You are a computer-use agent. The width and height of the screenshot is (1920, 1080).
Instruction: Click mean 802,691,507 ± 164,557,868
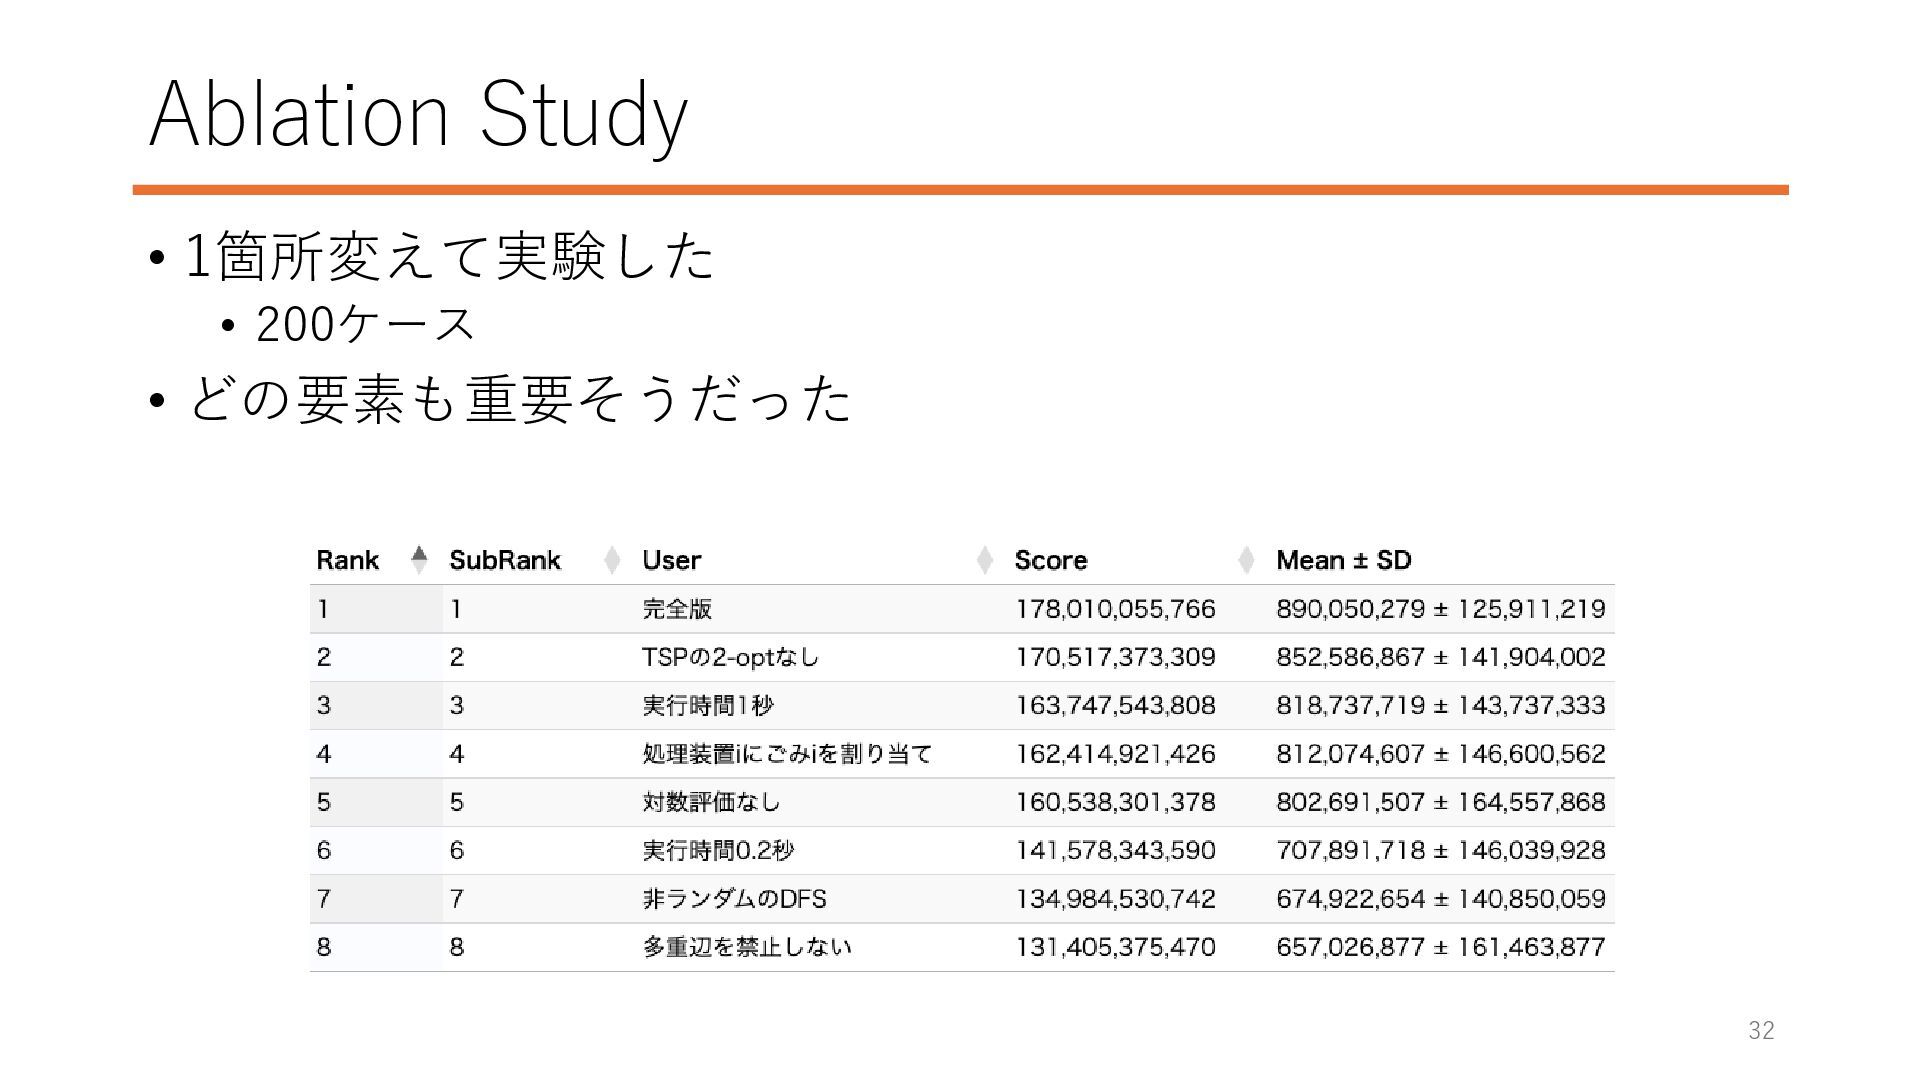pos(1441,802)
